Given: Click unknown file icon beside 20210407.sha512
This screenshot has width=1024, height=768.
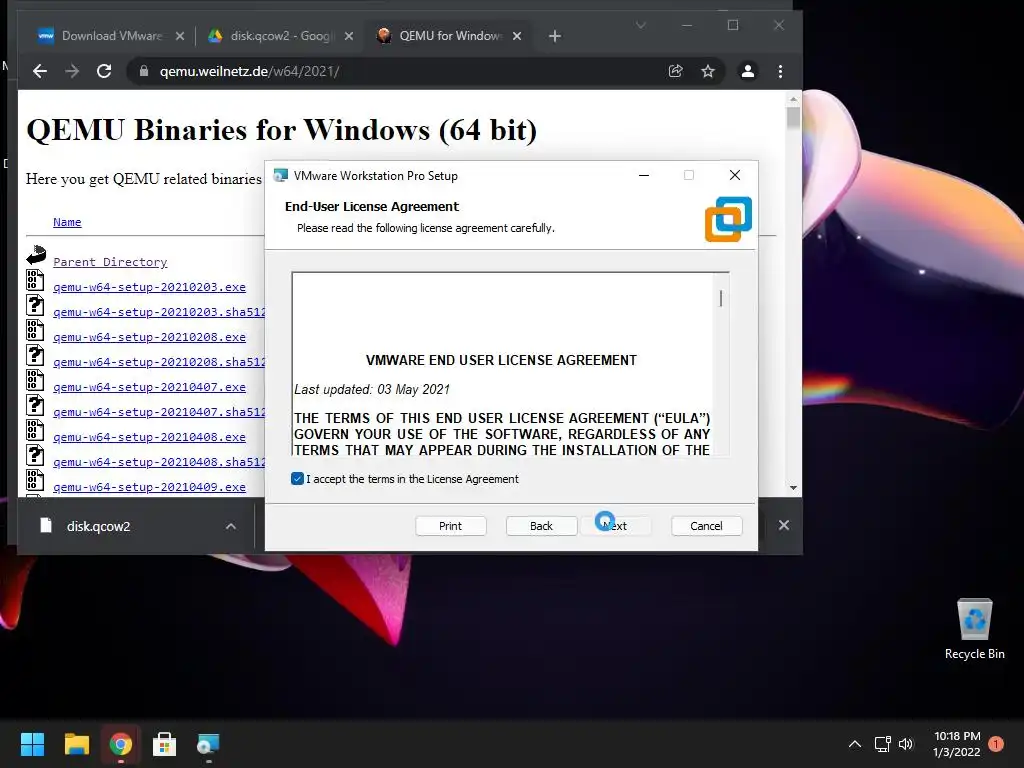Looking at the screenshot, I should (x=35, y=405).
